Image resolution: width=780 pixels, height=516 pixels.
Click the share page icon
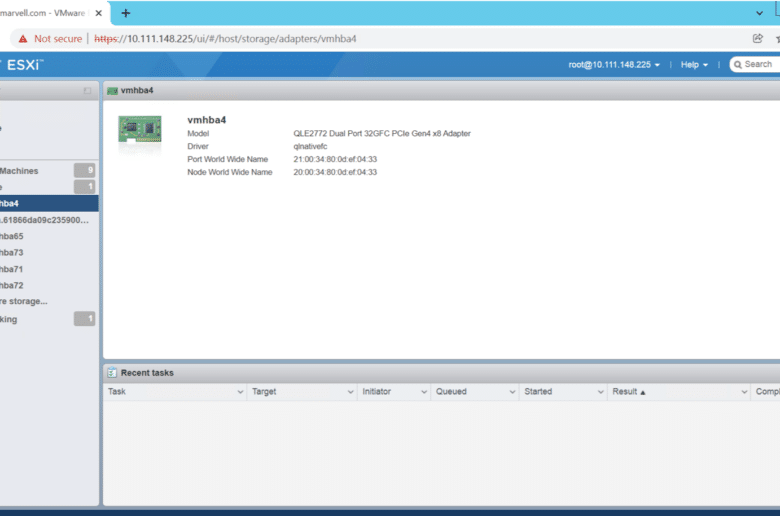(758, 38)
